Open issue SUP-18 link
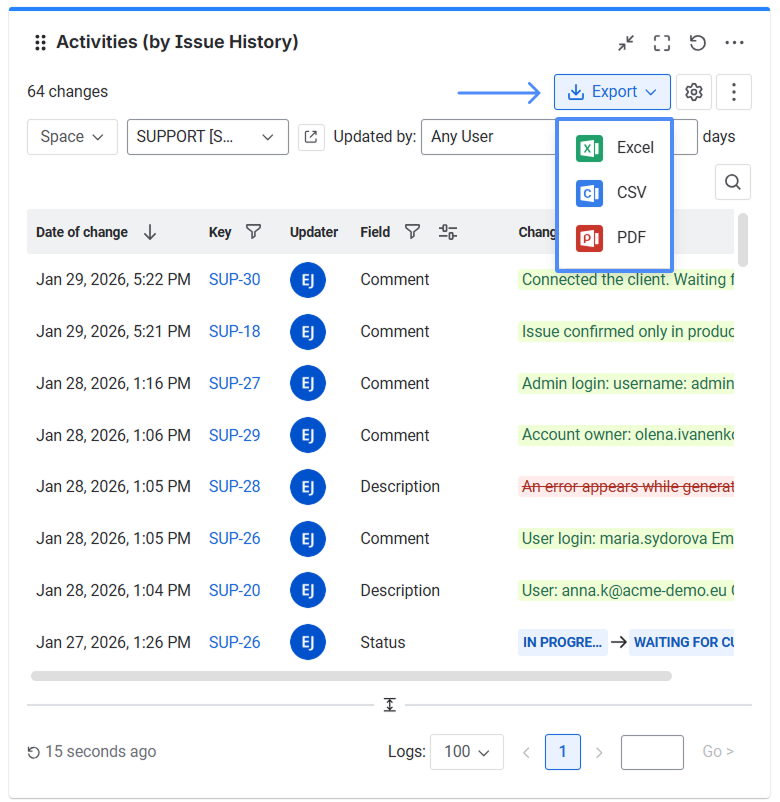The height and width of the screenshot is (802, 780). coord(235,332)
